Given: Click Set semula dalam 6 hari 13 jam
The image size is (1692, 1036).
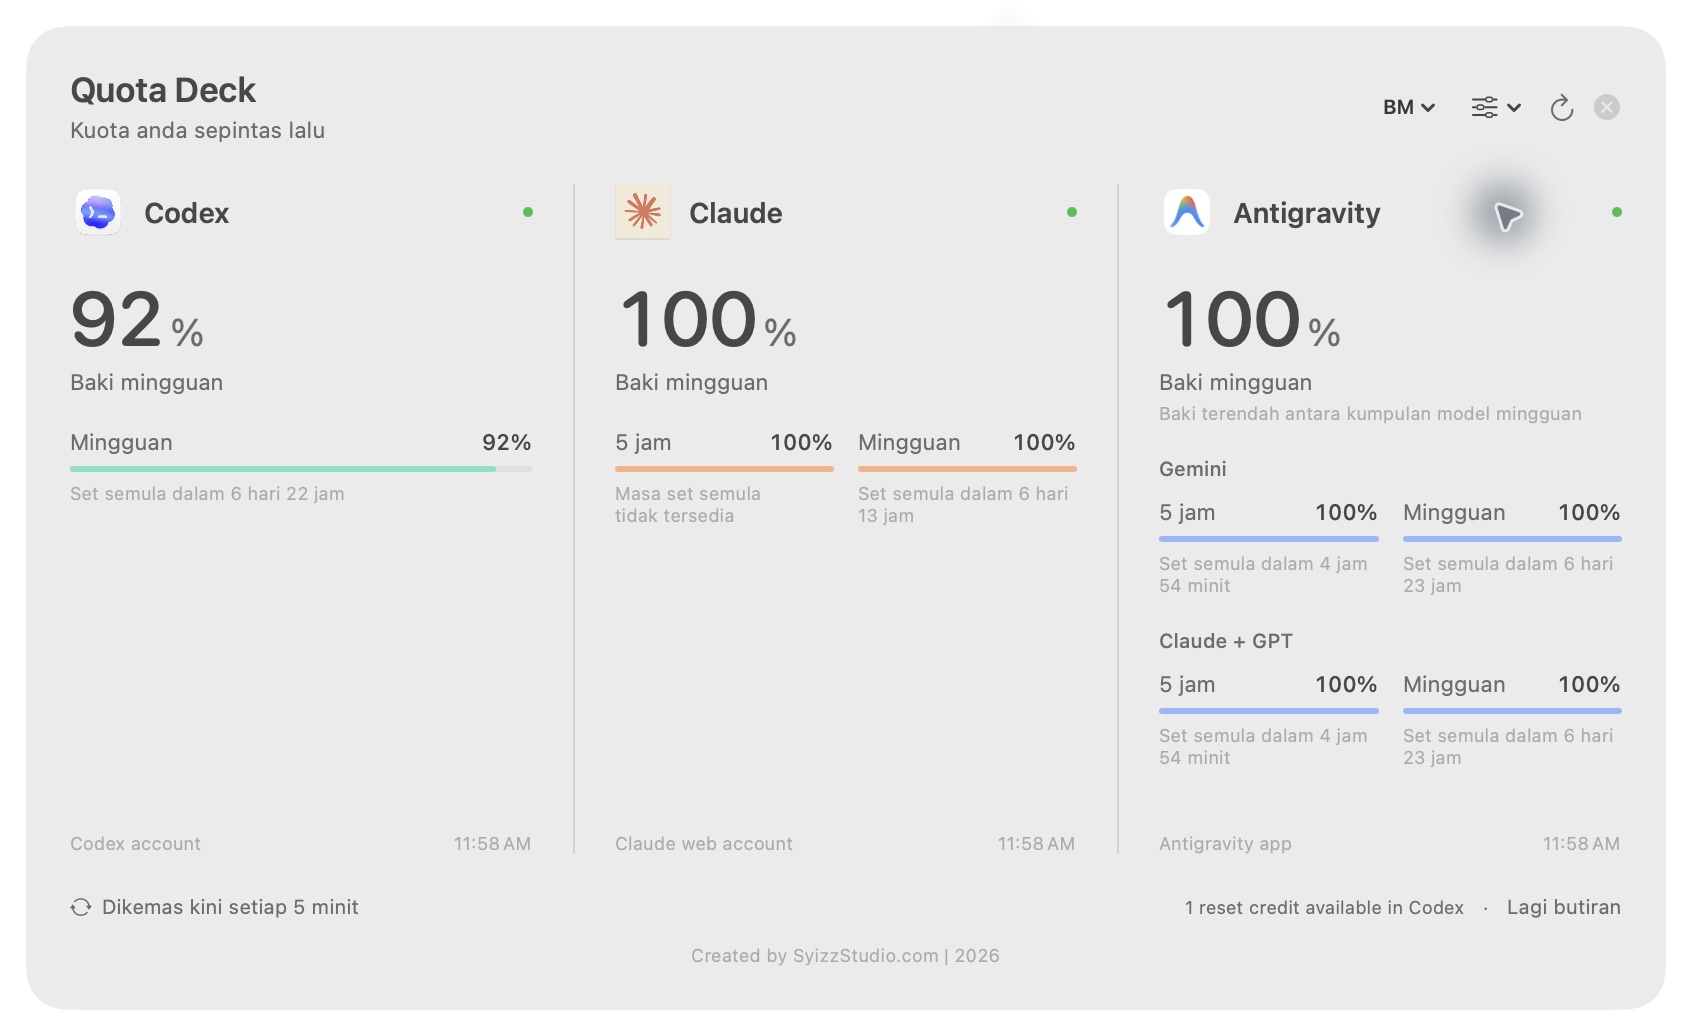Looking at the screenshot, I should pos(963,504).
